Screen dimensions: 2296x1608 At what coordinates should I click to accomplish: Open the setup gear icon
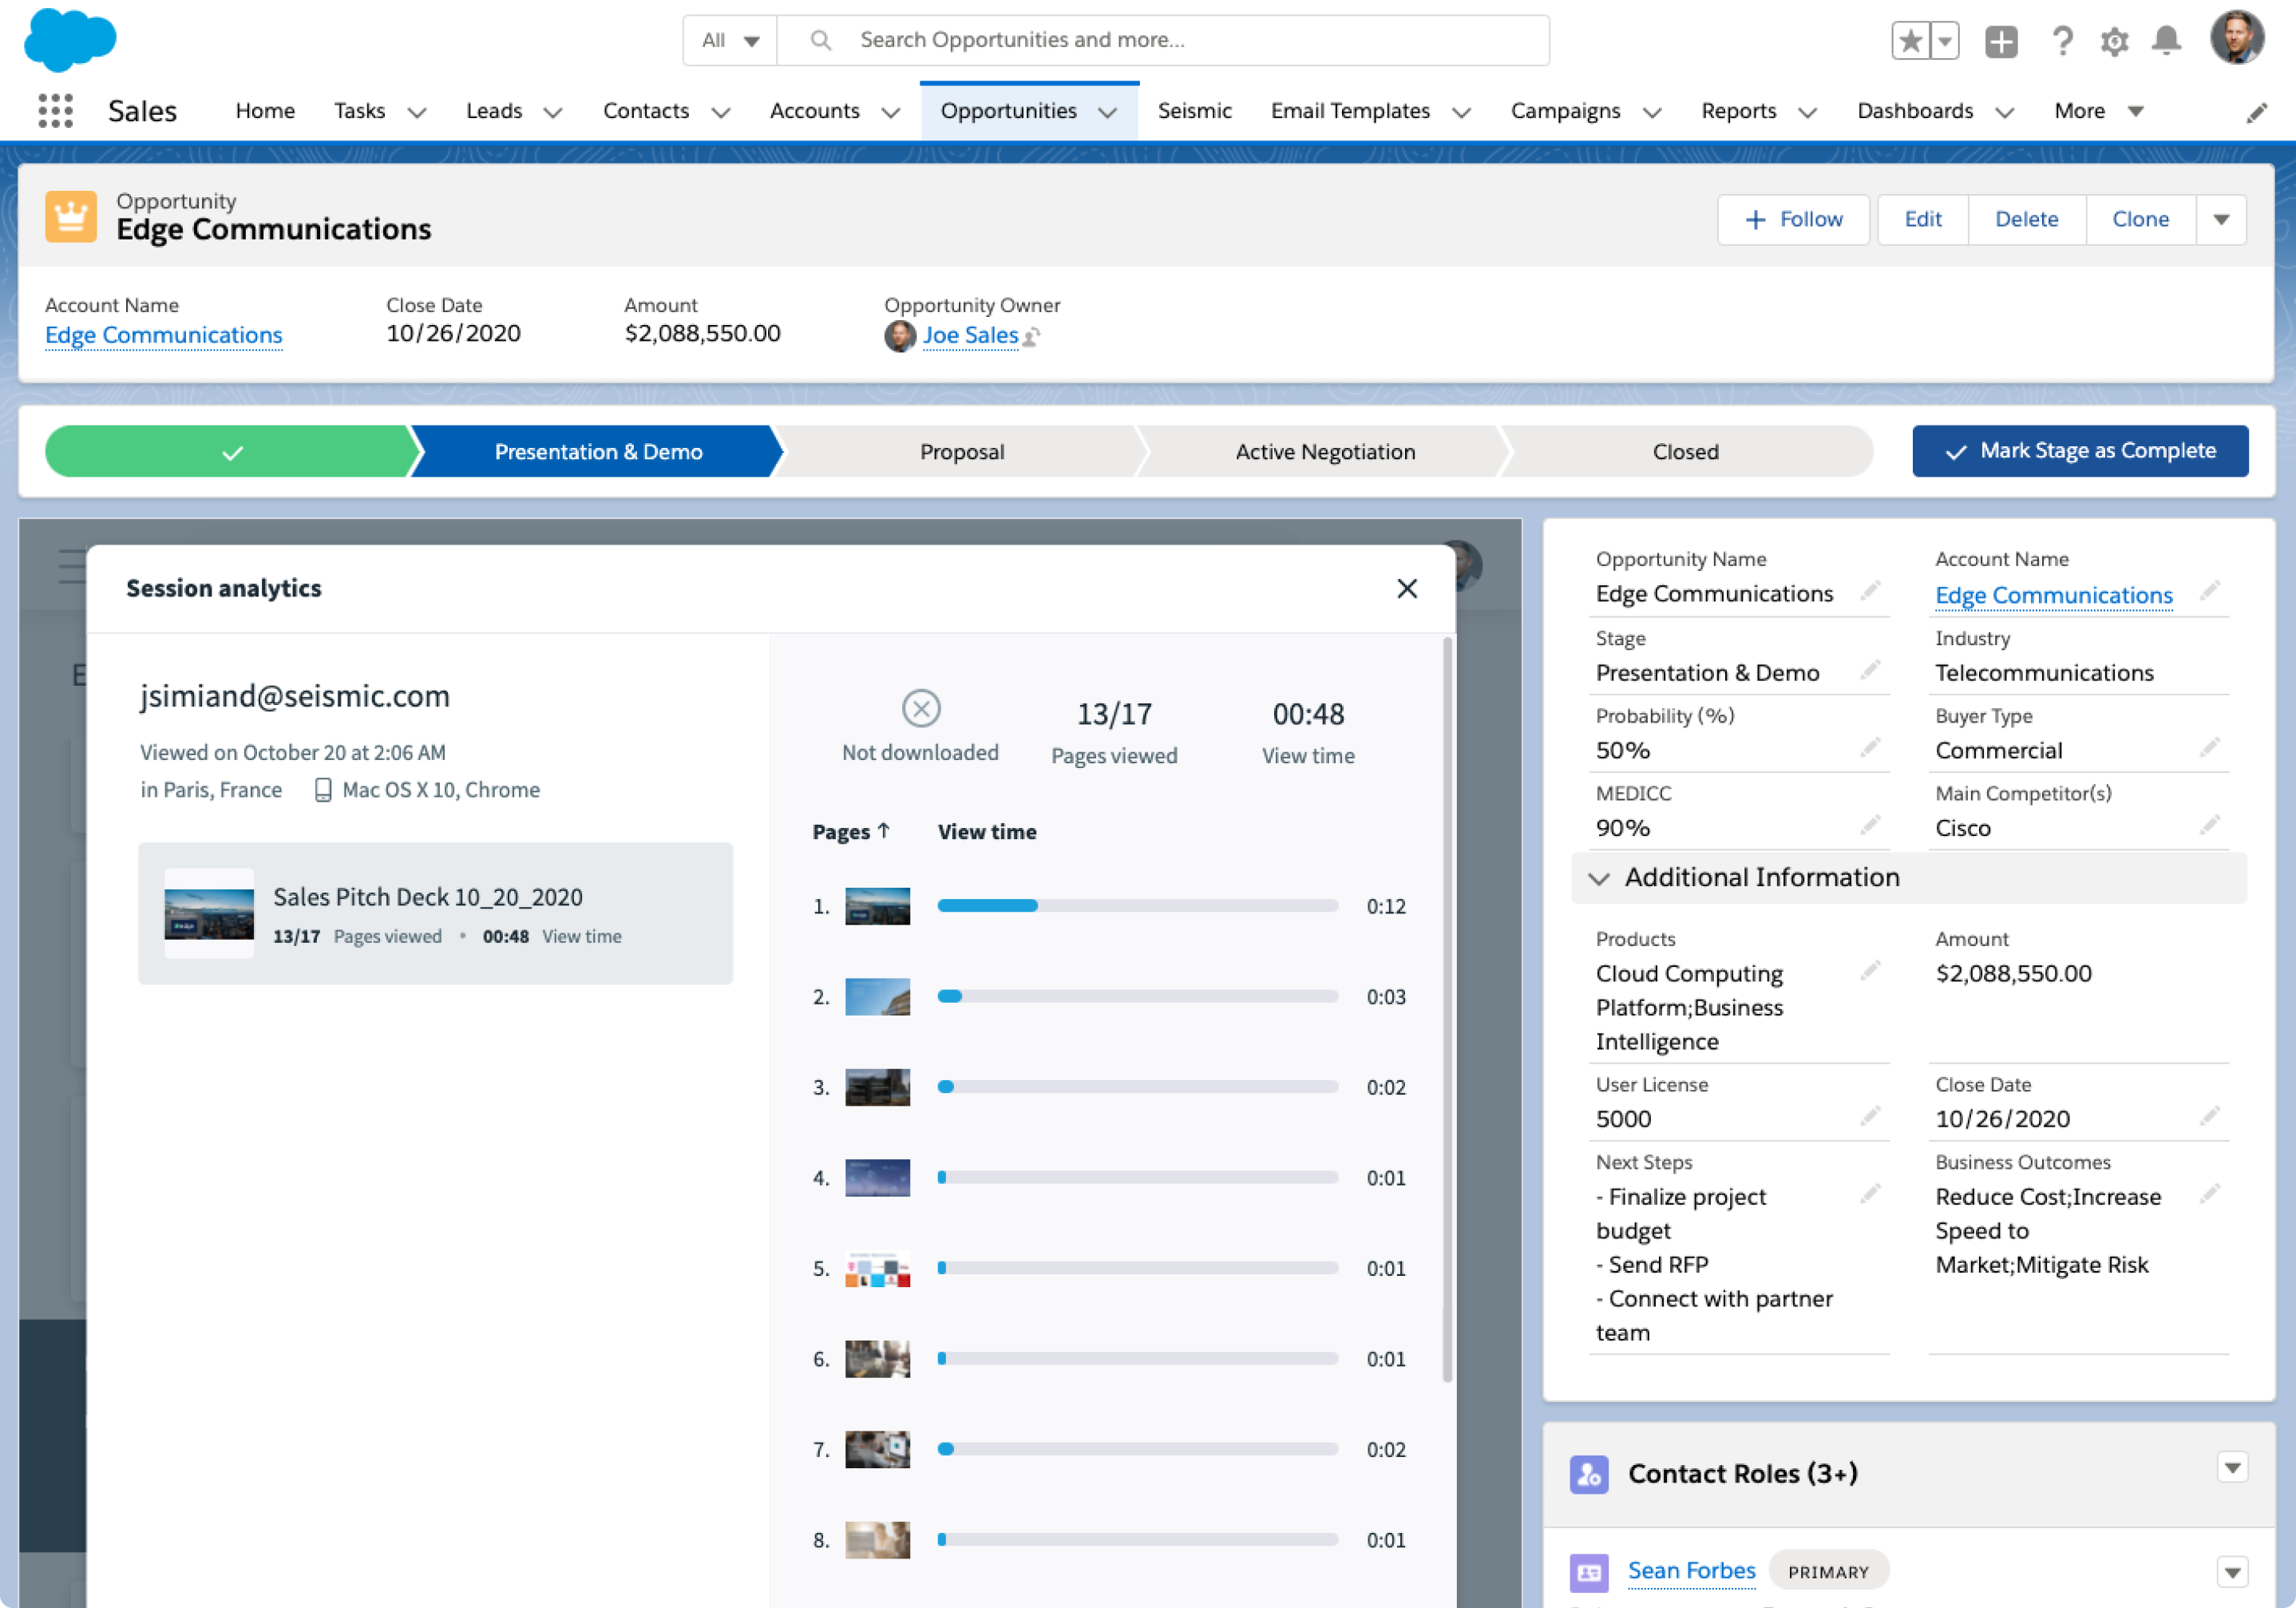pyautogui.click(x=2114, y=41)
